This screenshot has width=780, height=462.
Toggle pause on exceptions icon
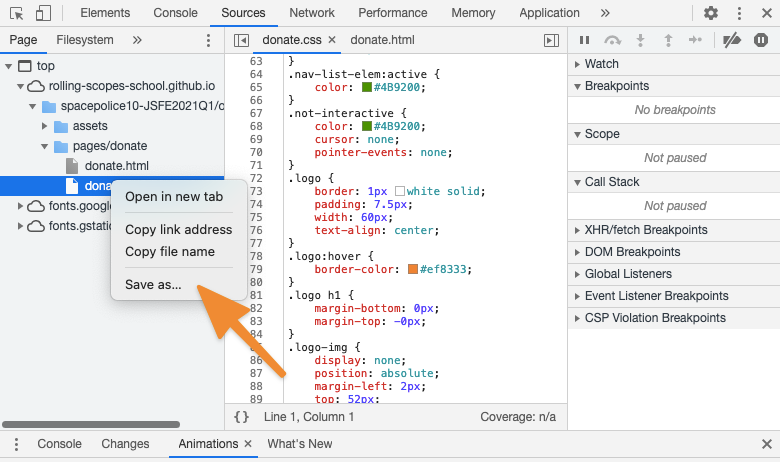click(x=761, y=40)
